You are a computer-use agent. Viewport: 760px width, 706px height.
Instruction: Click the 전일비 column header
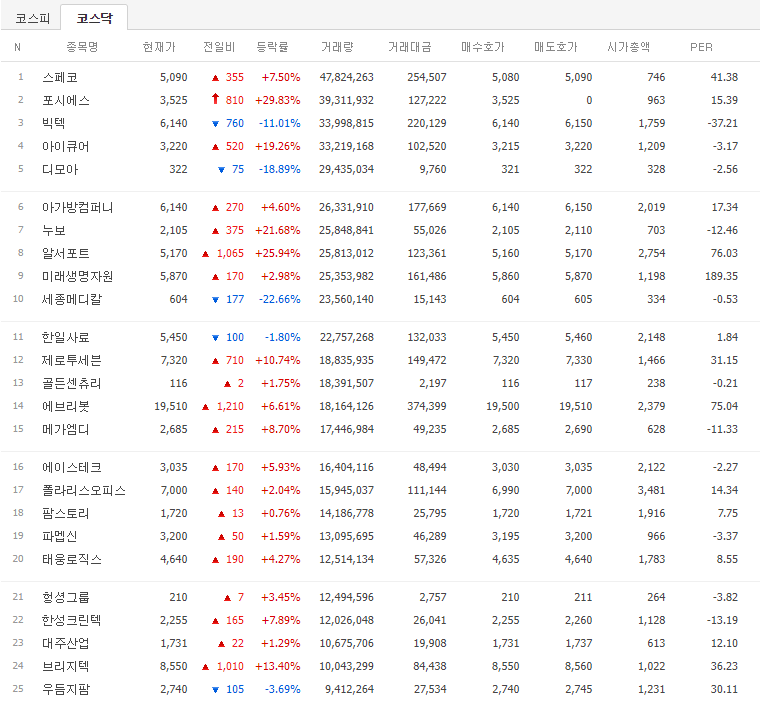click(x=219, y=47)
